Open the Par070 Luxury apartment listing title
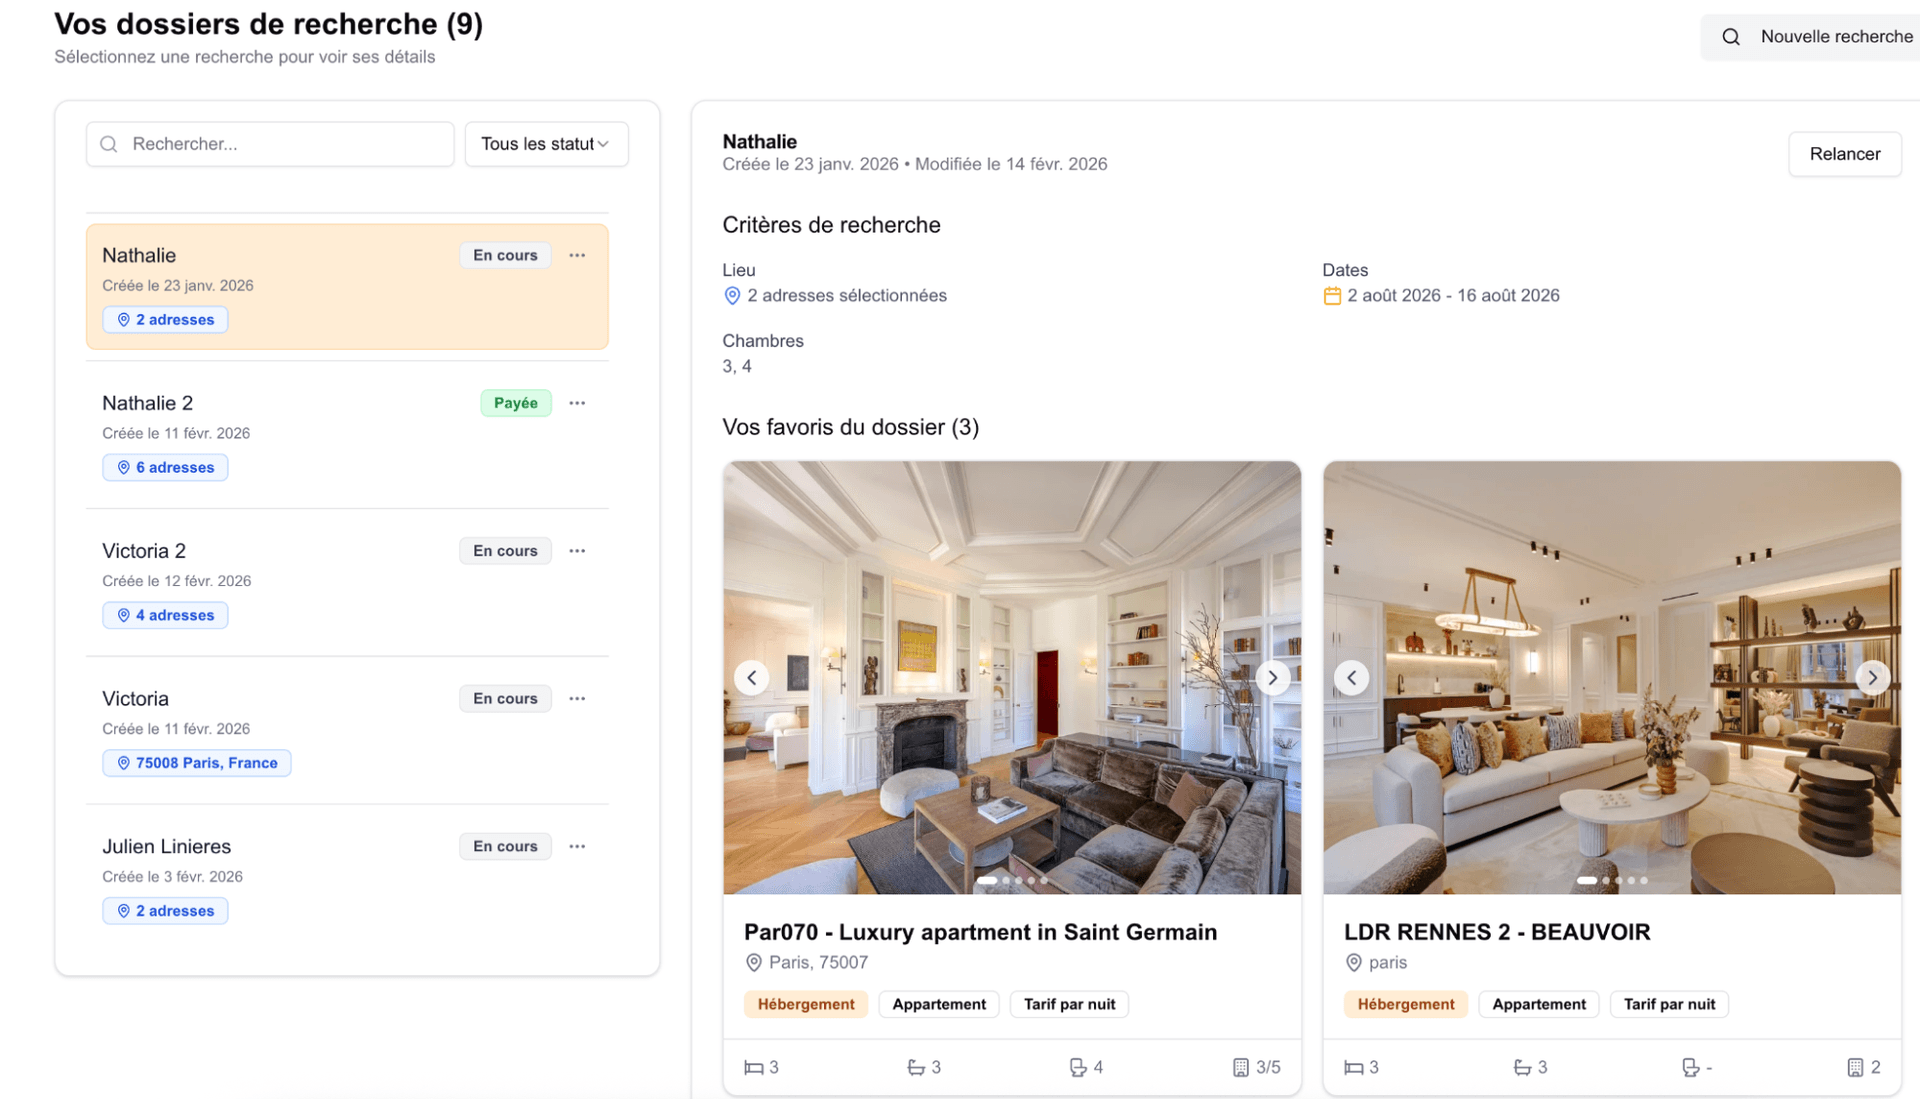 980,932
